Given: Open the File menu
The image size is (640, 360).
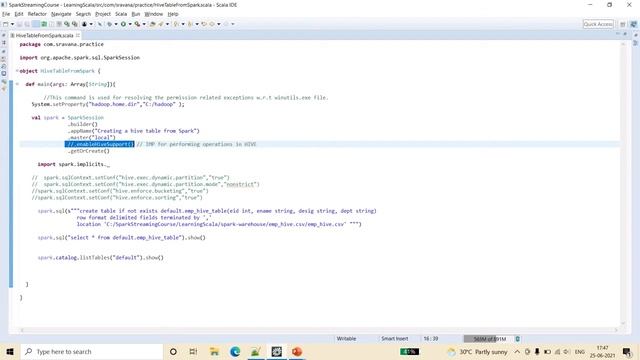Looking at the screenshot, I should (x=6, y=14).
